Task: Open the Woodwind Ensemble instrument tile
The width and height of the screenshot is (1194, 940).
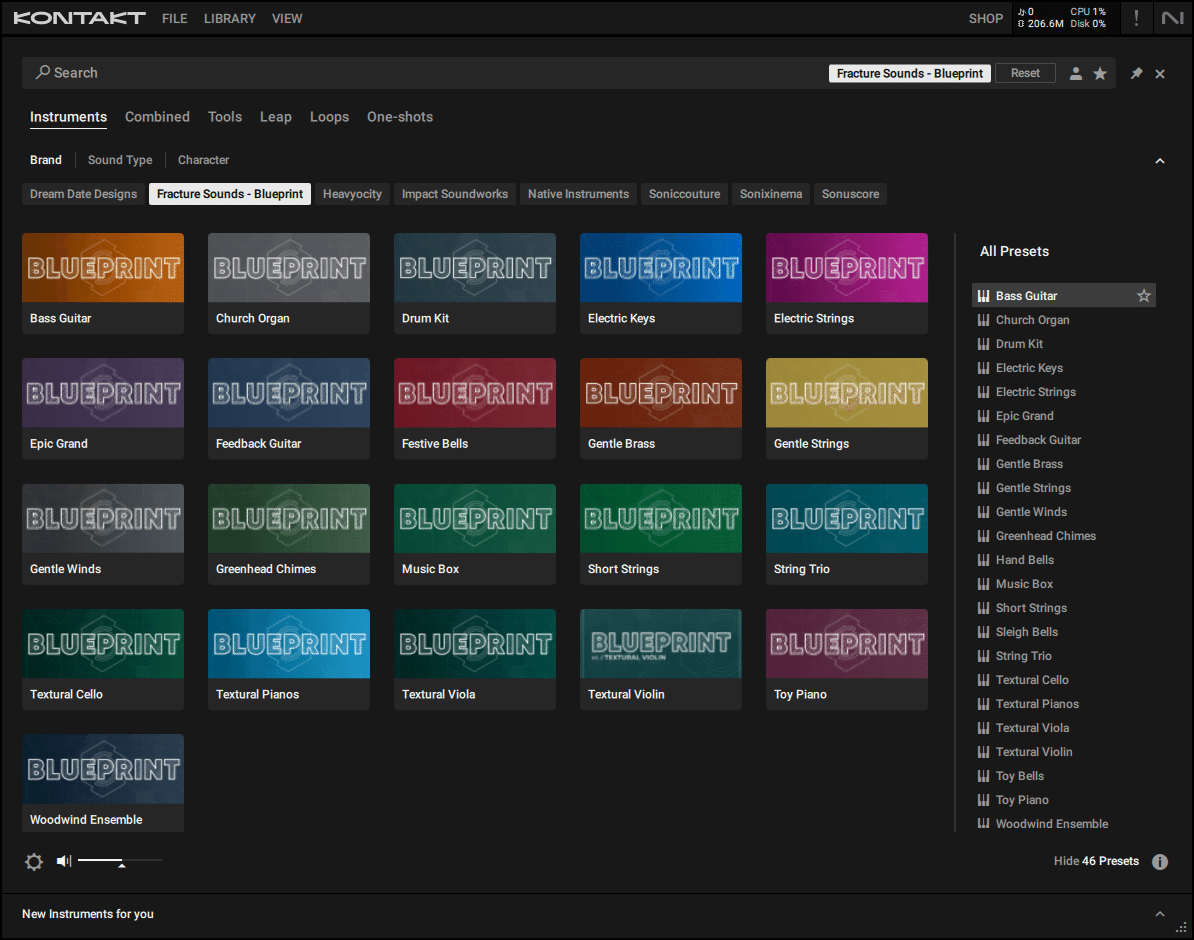Action: 103,783
